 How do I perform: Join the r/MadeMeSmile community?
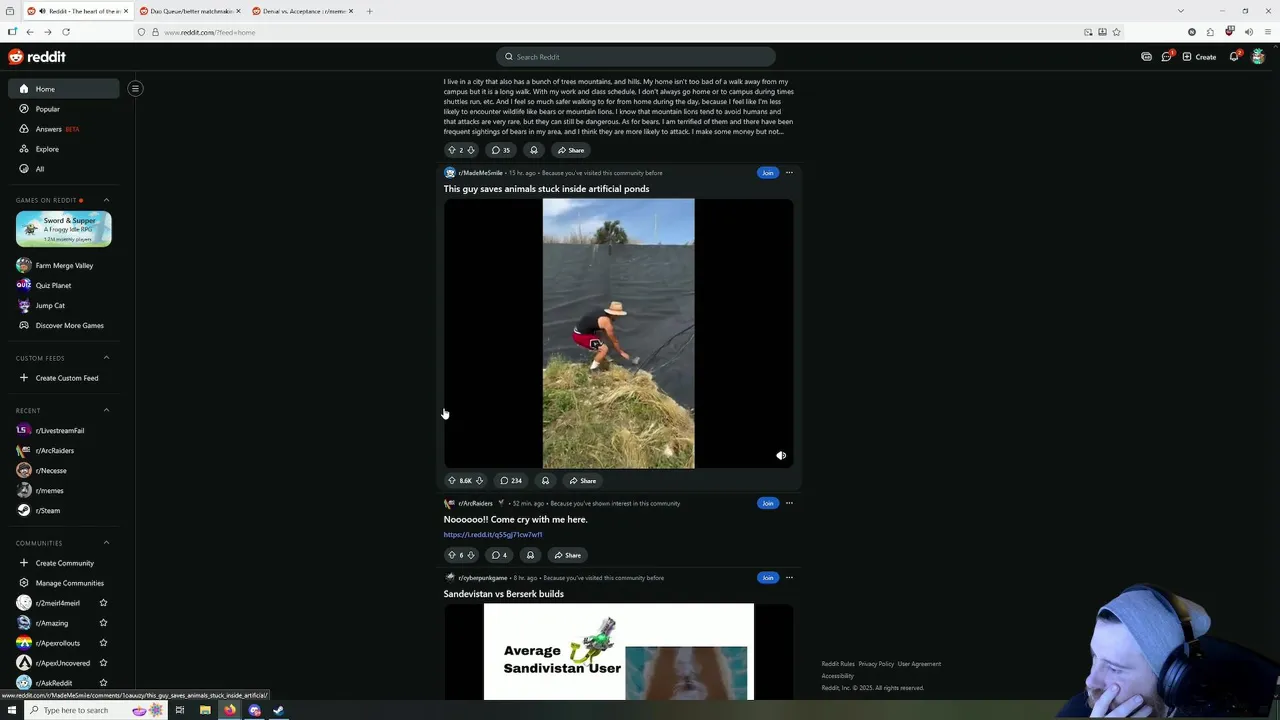(767, 173)
